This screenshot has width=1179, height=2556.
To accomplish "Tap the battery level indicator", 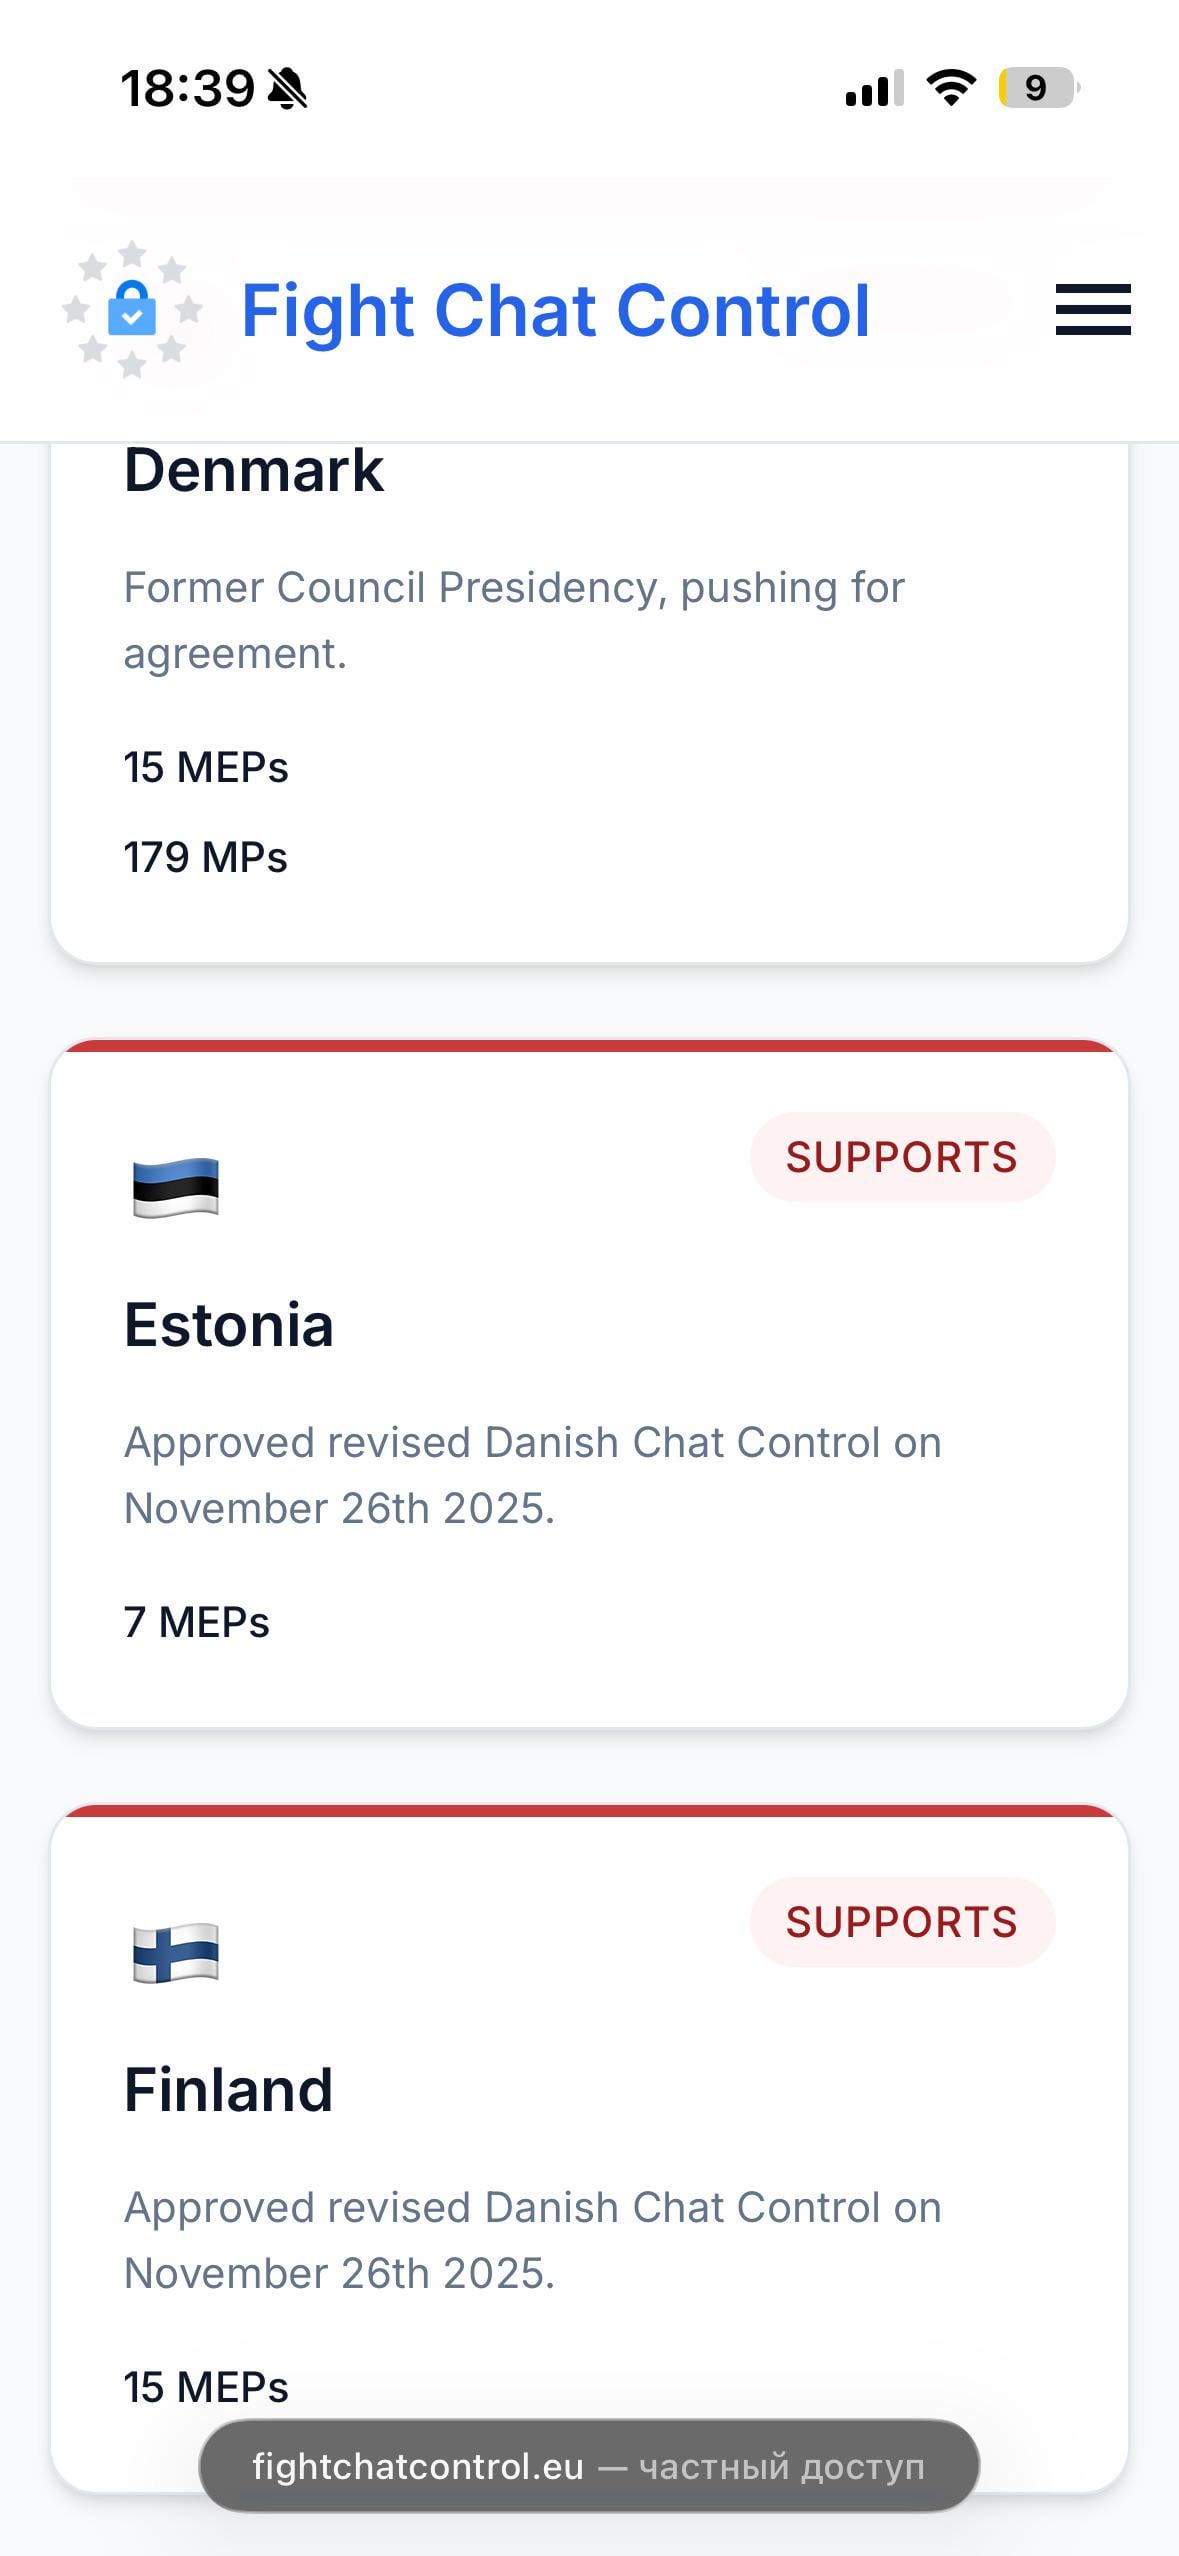I will 1038,88.
